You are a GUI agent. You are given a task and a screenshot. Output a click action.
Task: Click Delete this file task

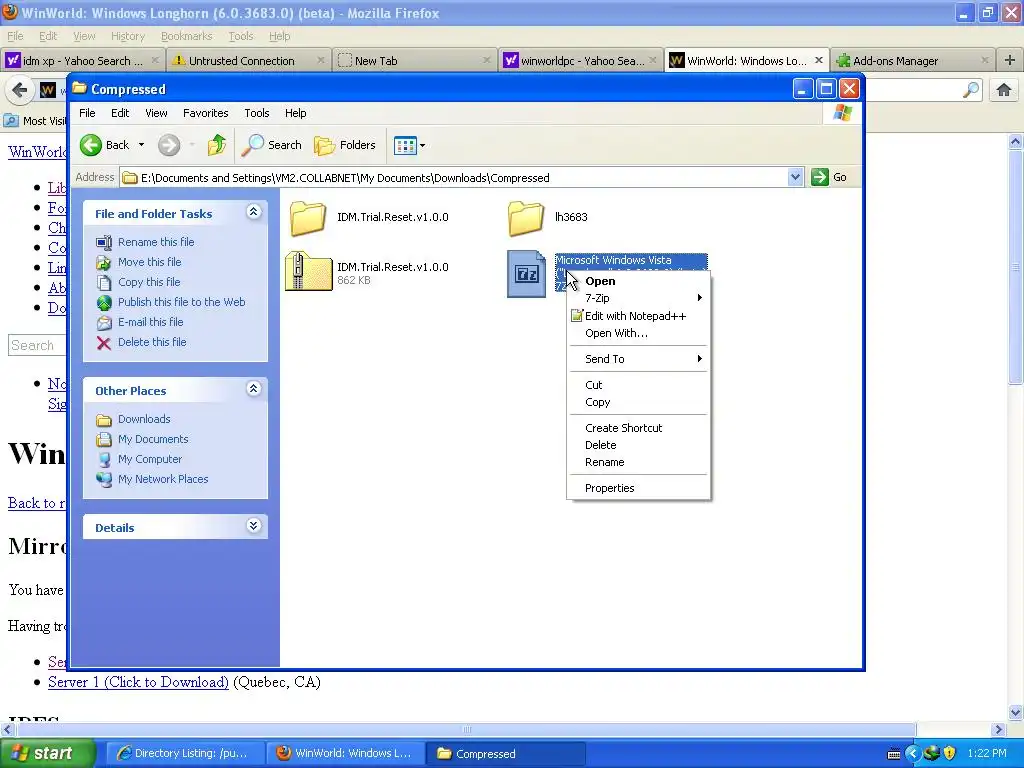(152, 342)
